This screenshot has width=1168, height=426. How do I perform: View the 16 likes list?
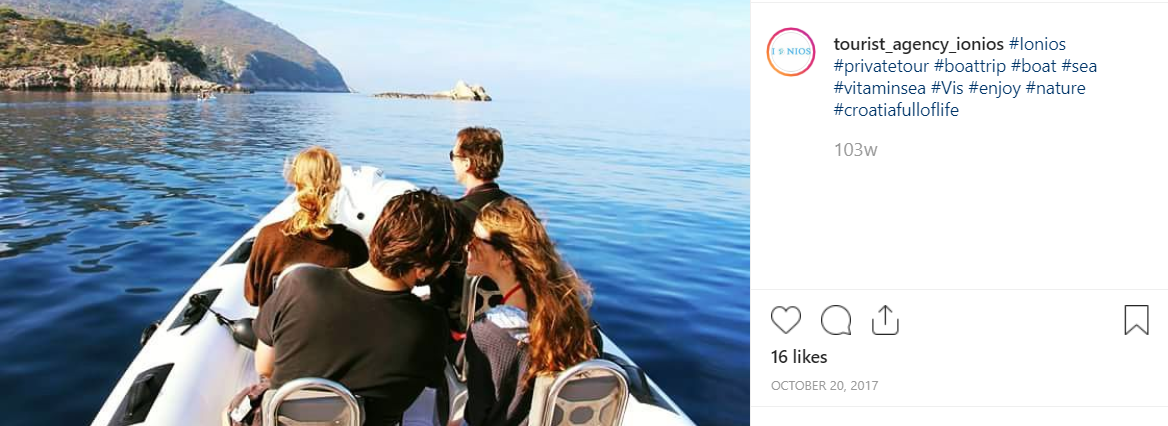point(799,357)
